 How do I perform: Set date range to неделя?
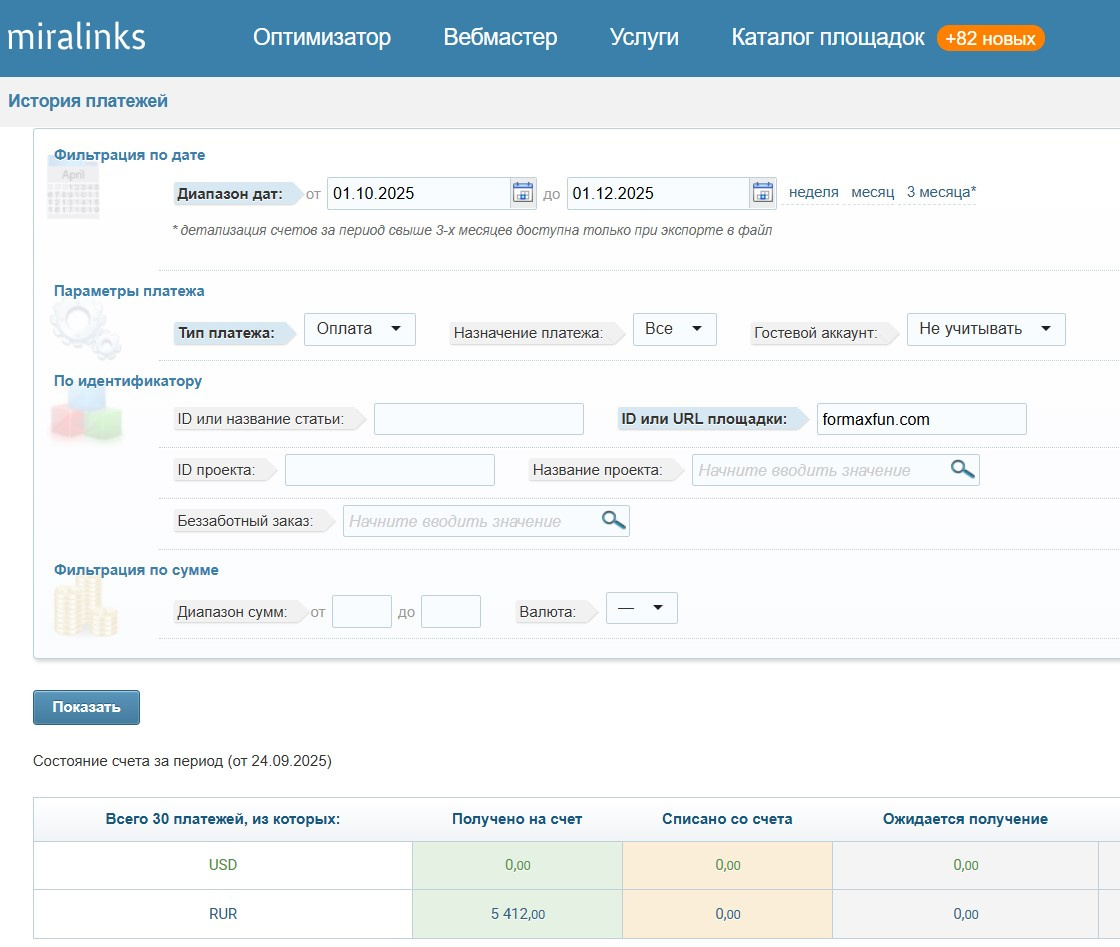point(814,192)
